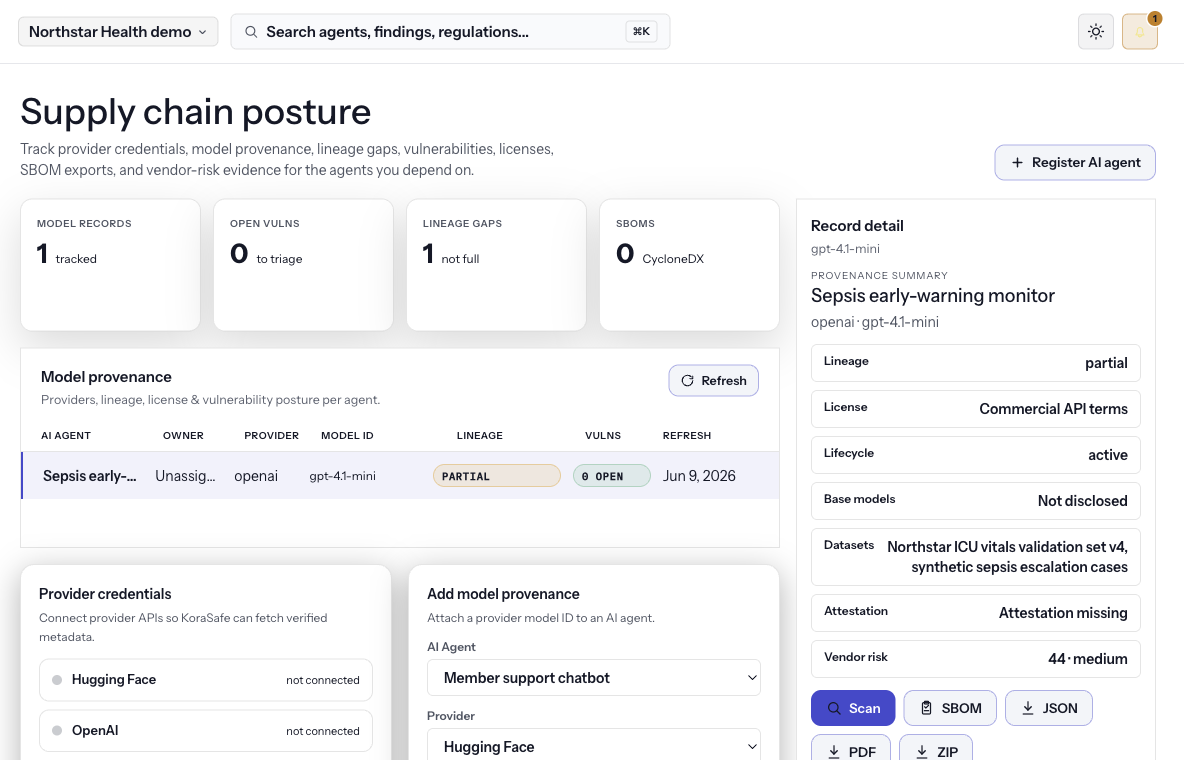
Task: Download the record as PDF
Action: (851, 749)
